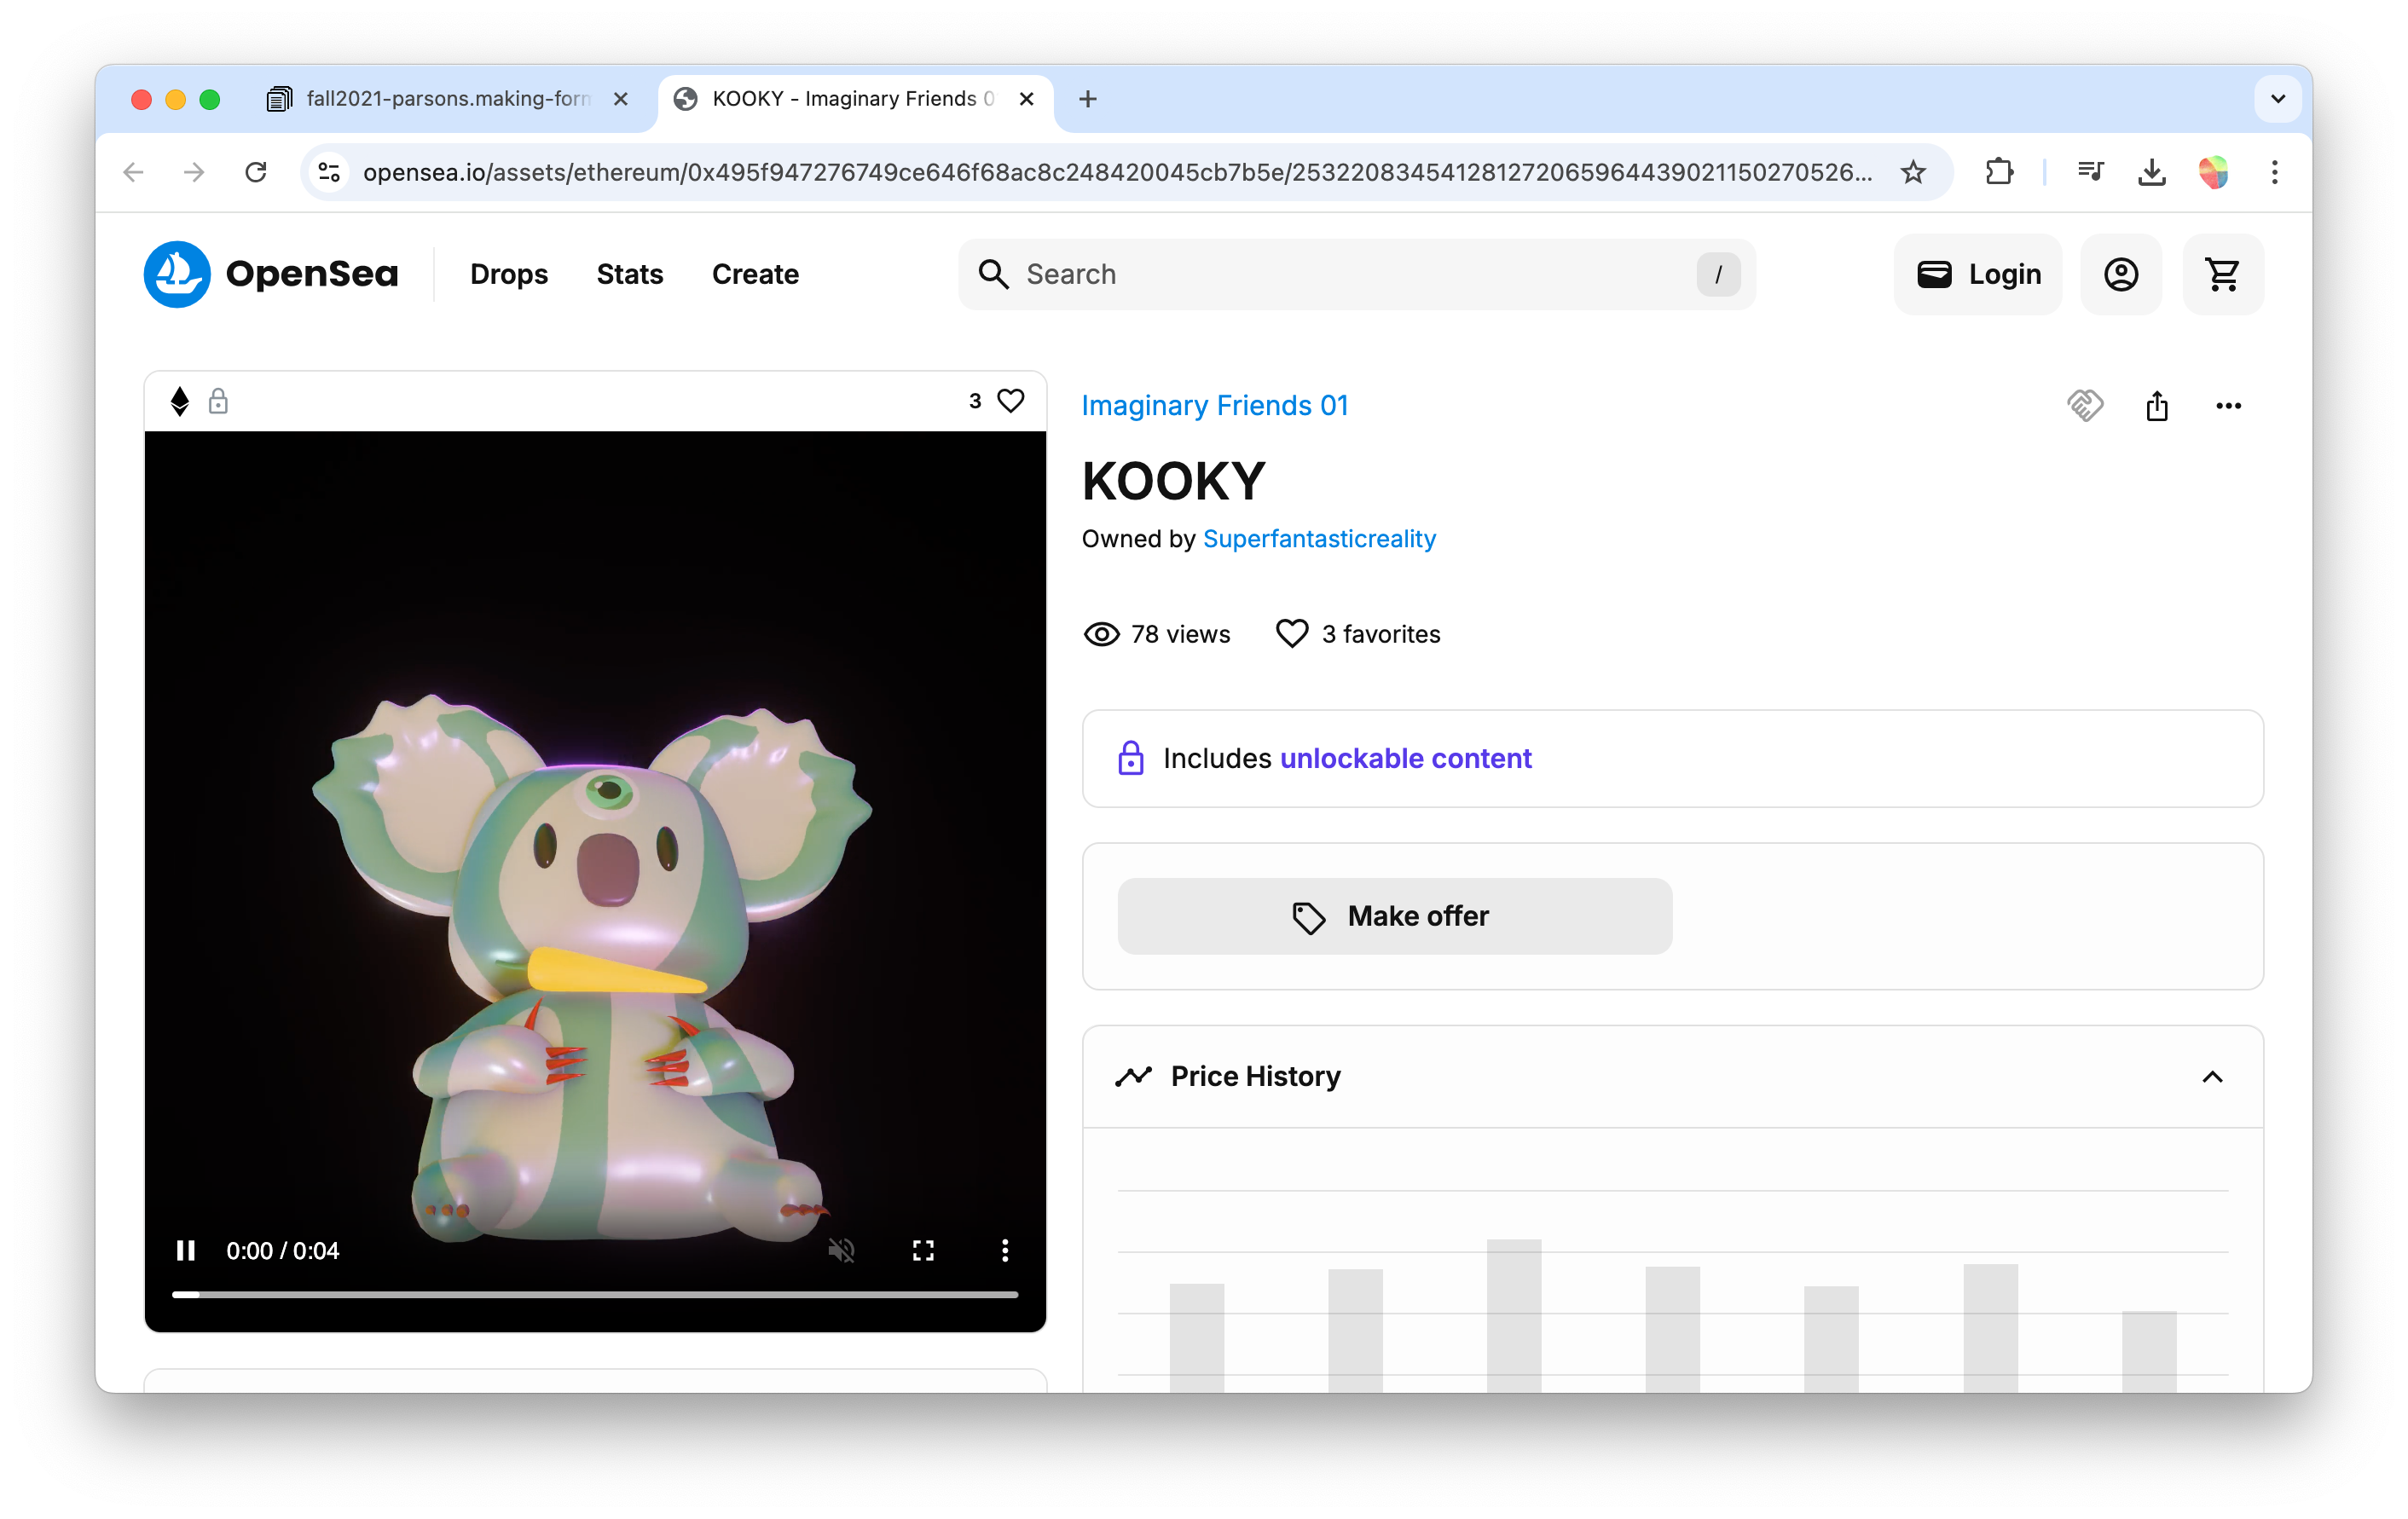Unmute the video audio
Viewport: 2408px width, 1519px height.
[841, 1250]
